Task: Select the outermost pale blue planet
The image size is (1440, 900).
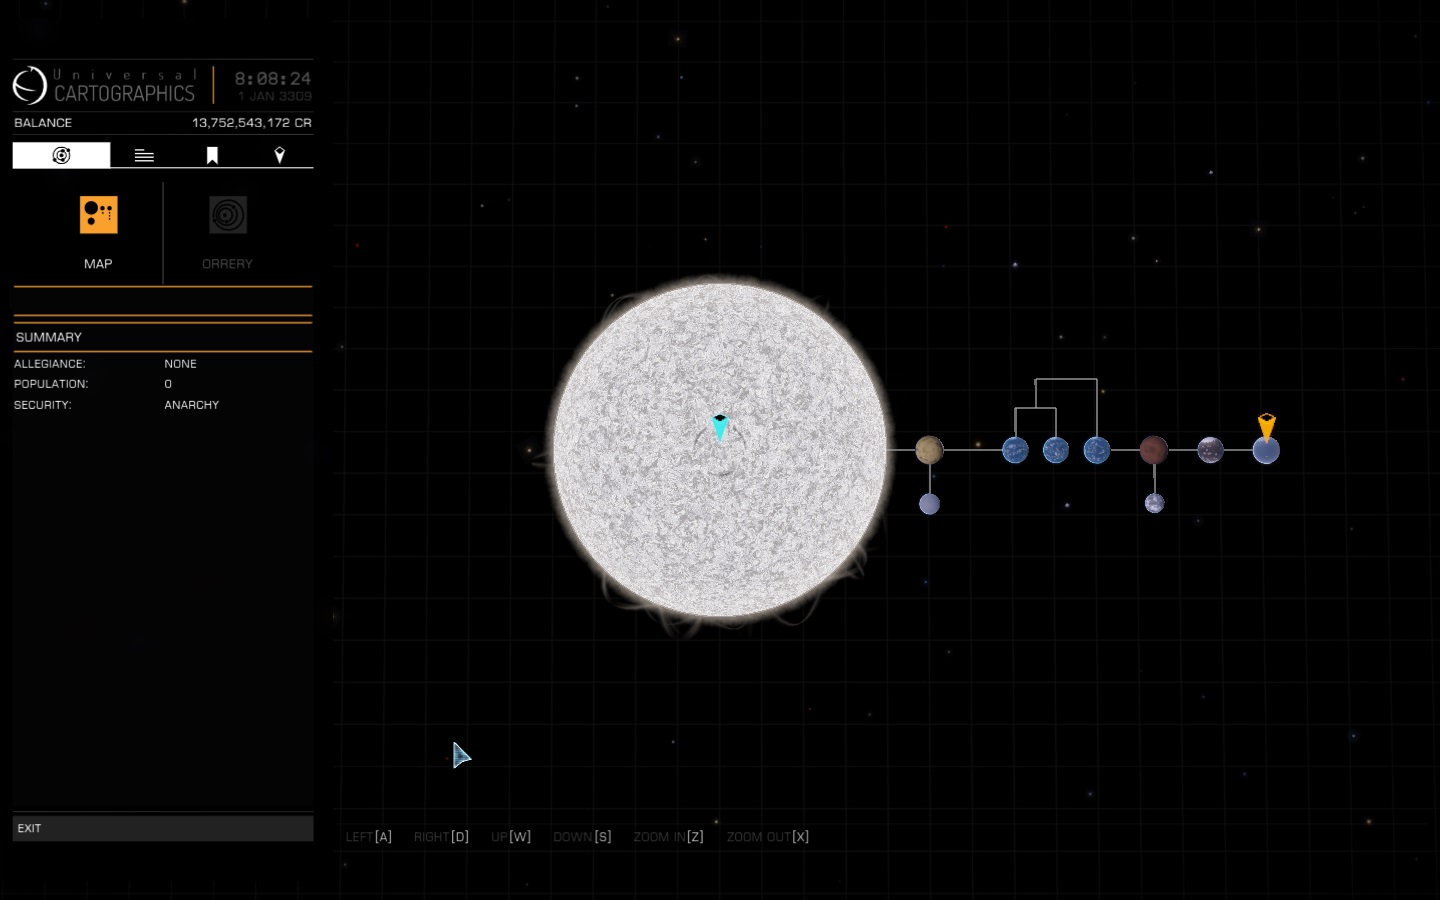Action: point(1266,451)
